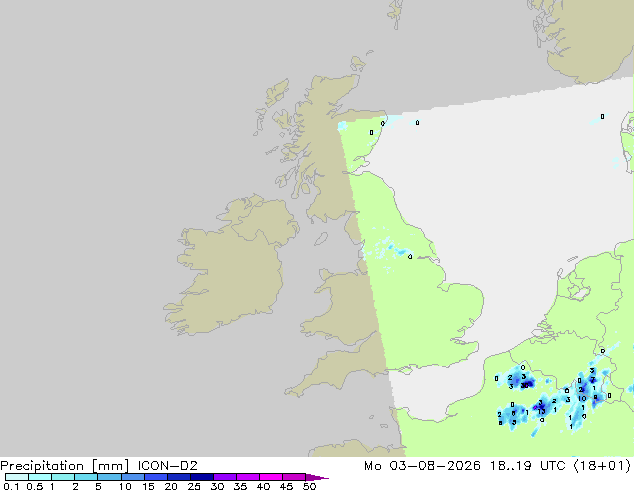Click the date 'Mo 03-08-2026' text

(x=422, y=466)
